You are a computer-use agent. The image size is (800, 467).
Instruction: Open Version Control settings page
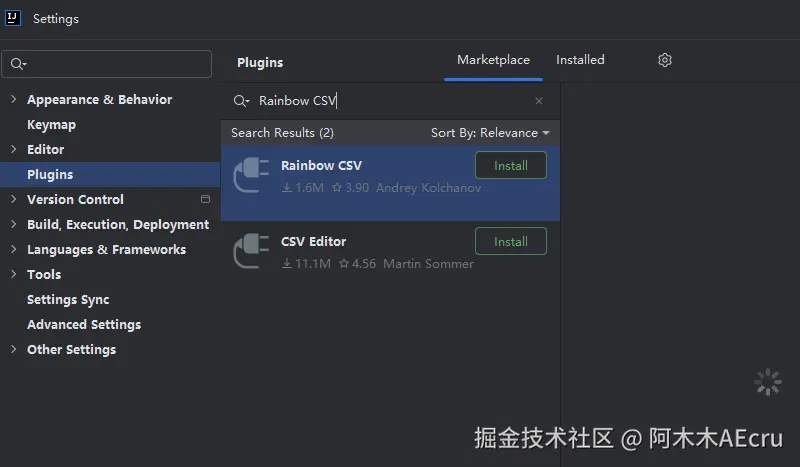[x=75, y=200]
